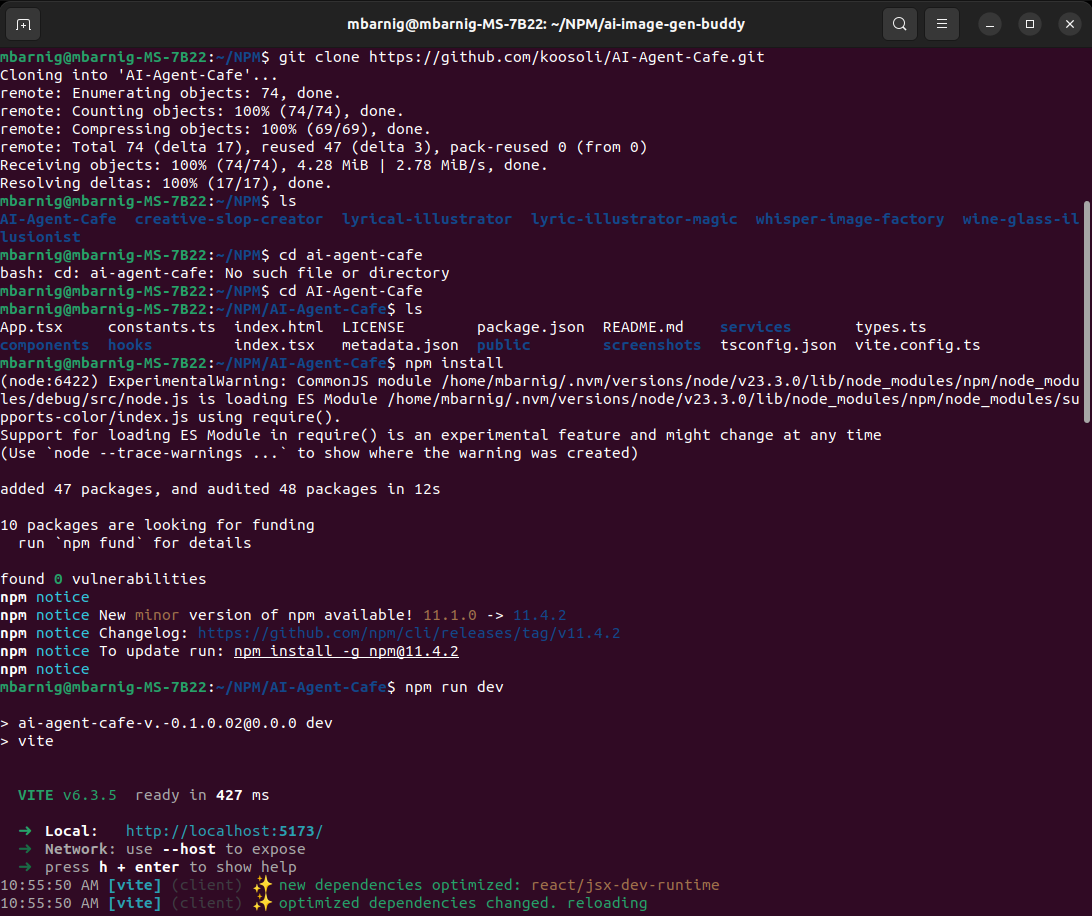This screenshot has height=916, width=1092.
Task: Click the AI-Agent-Cafe.git clone URL
Action: (x=566, y=57)
